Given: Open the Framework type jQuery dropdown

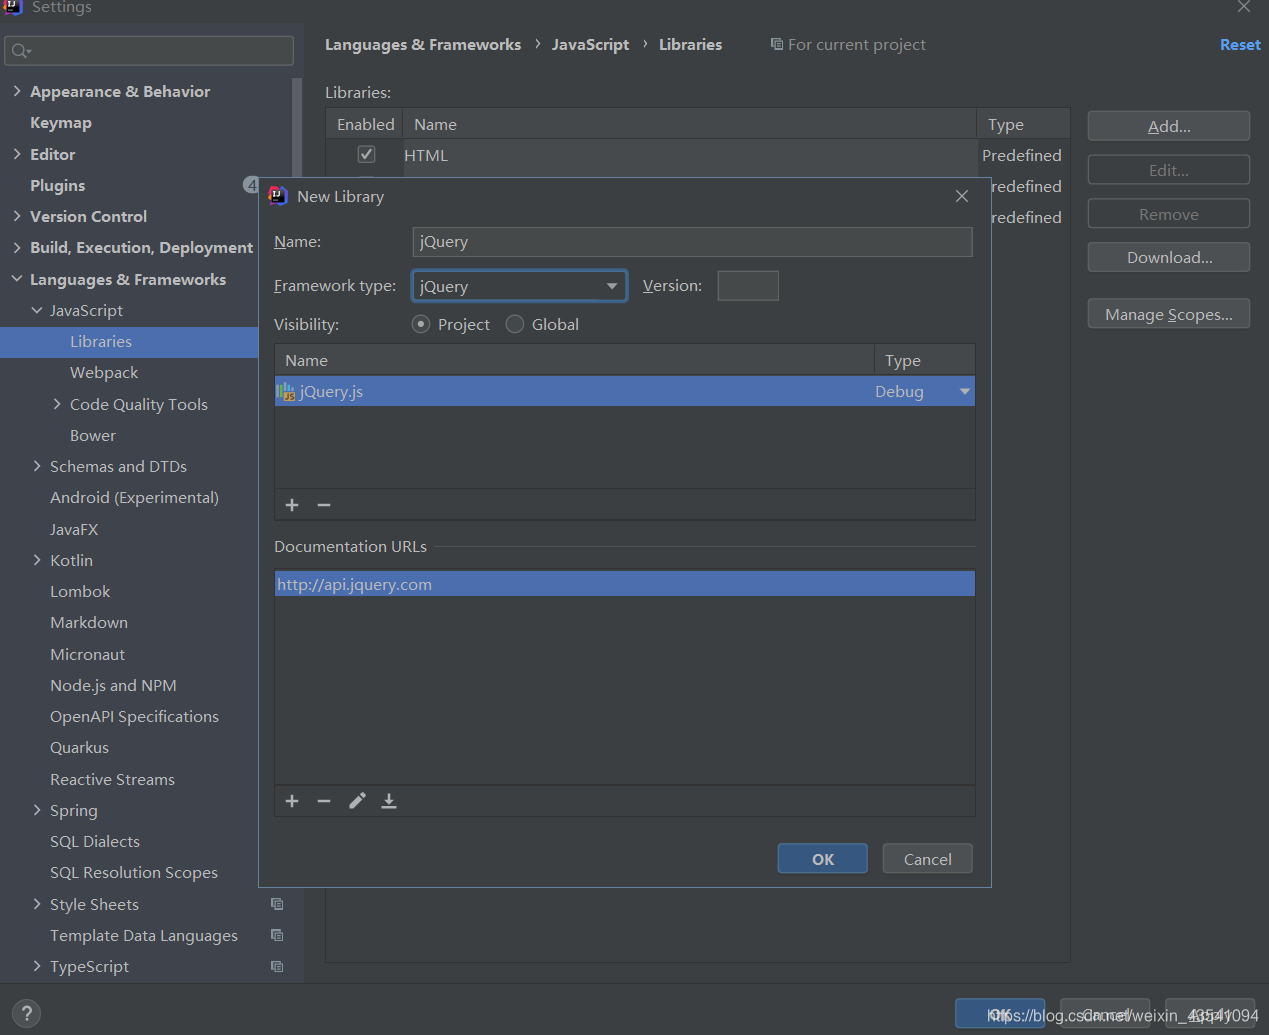Looking at the screenshot, I should [x=519, y=286].
